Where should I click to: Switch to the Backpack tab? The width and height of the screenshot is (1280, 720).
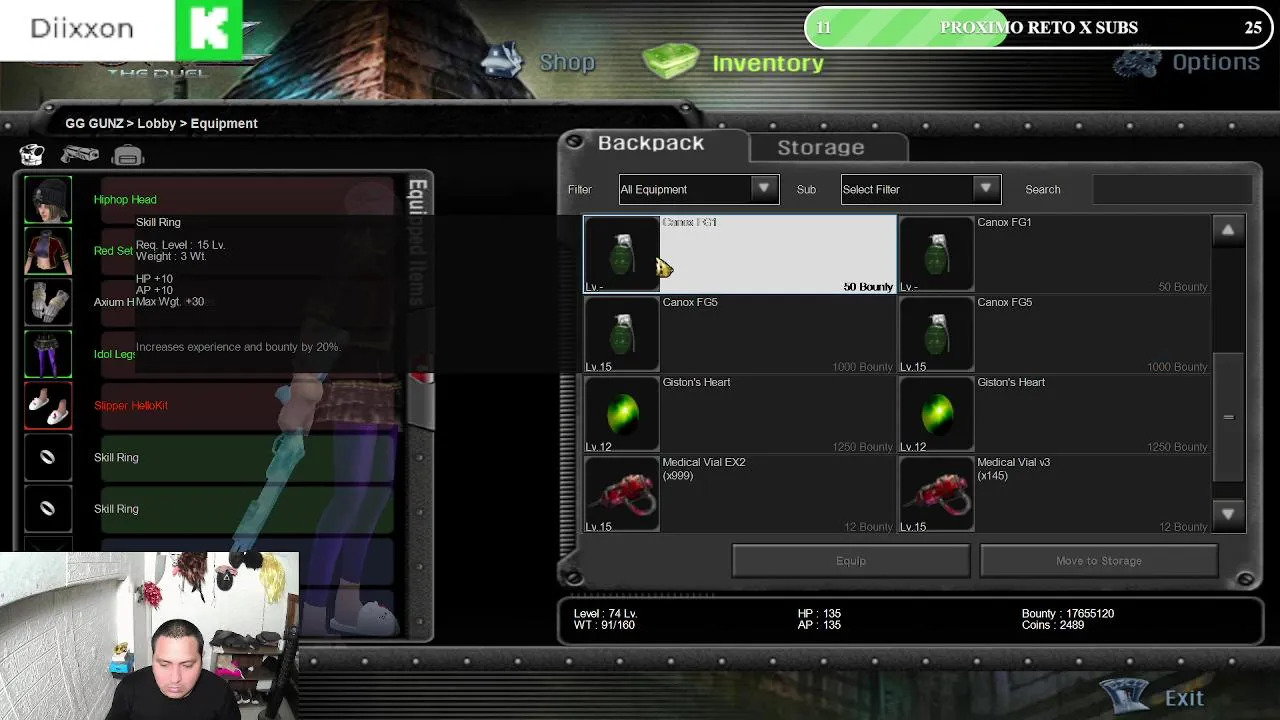(x=651, y=144)
